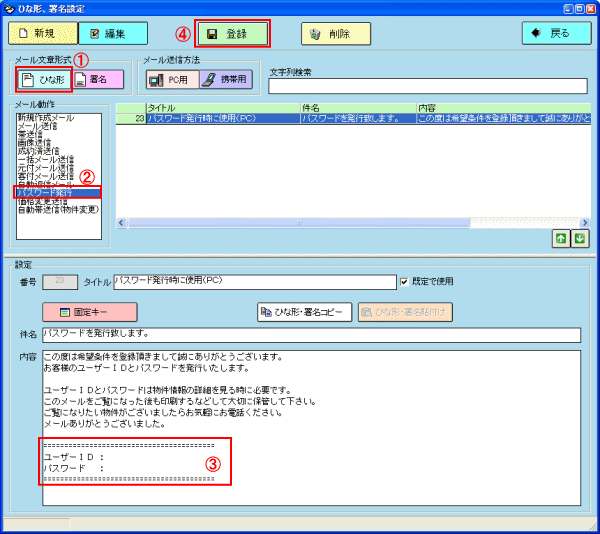Select 一括メール送信 in the mail action list
600x534 pixels.
click(x=46, y=159)
